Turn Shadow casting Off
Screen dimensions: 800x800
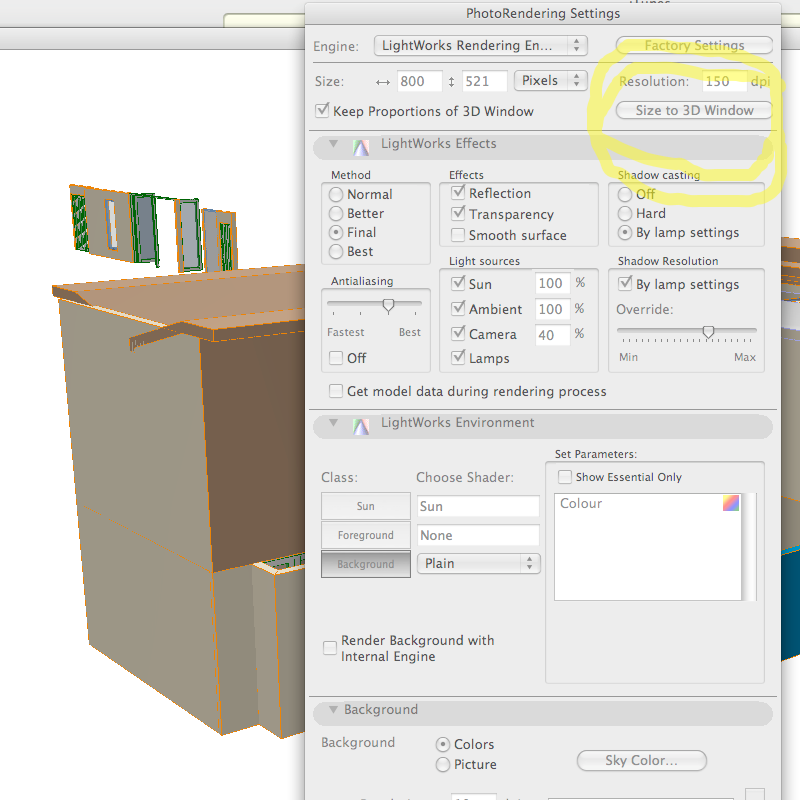624,194
